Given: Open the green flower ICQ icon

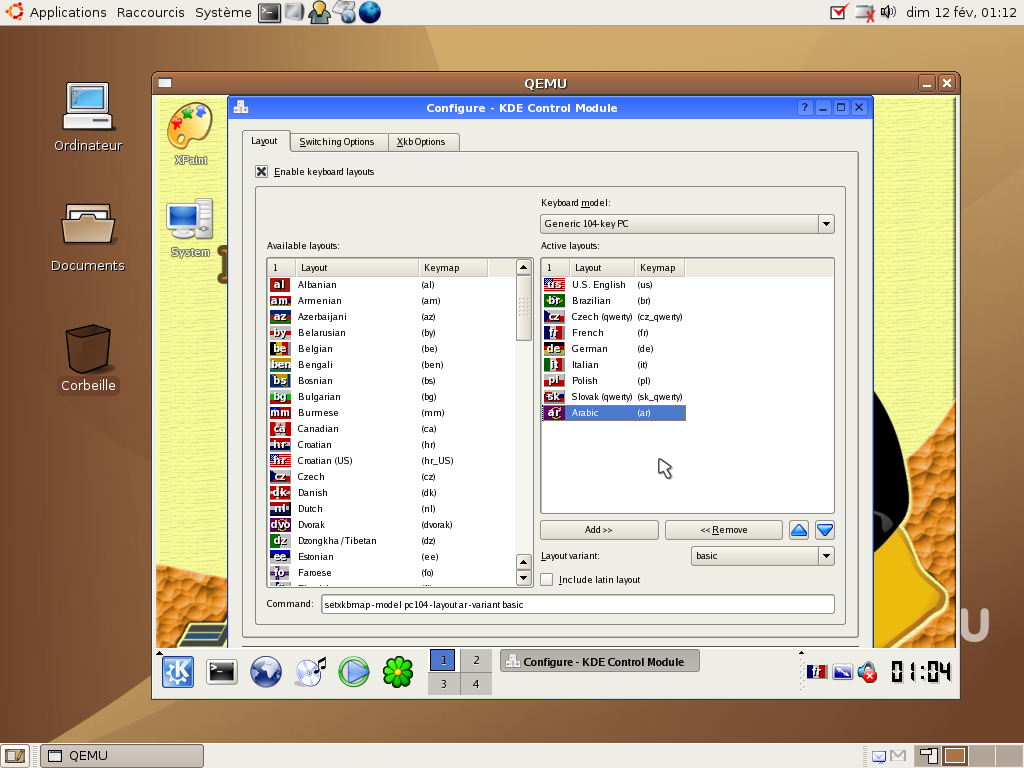Looking at the screenshot, I should point(398,672).
